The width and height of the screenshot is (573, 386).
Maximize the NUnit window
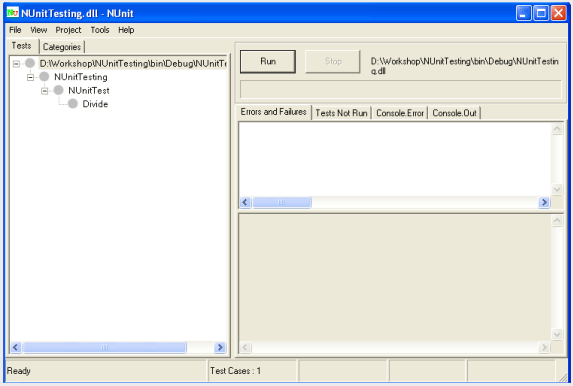coord(541,14)
